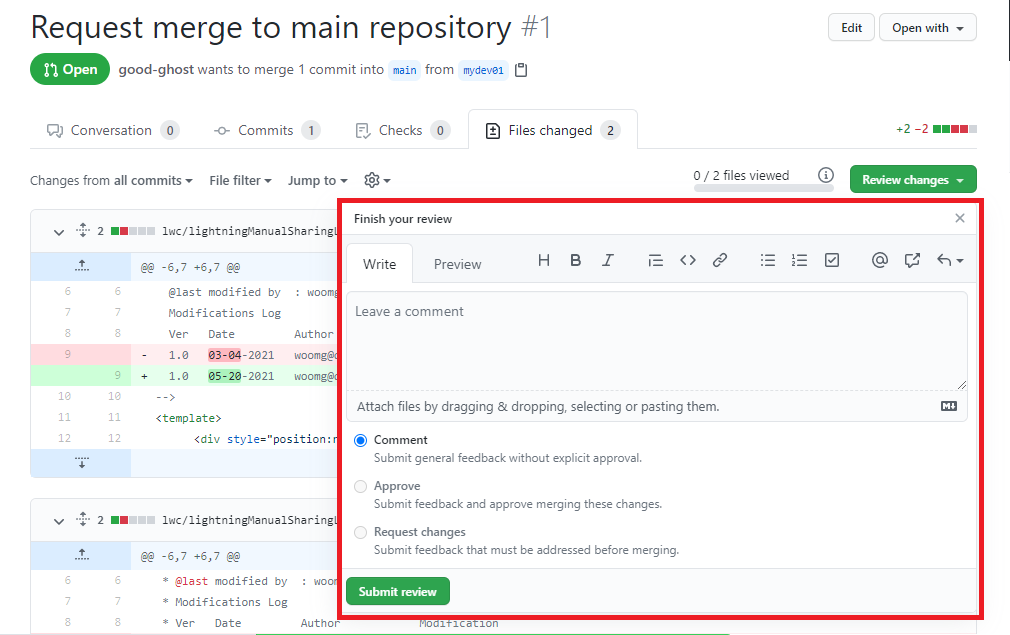This screenshot has height=635, width=1010.
Task: Open the File filter dropdown
Action: (x=240, y=180)
